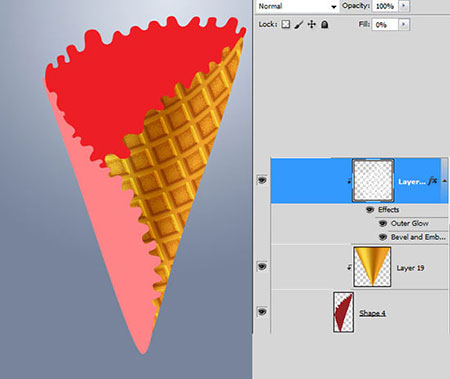Click the highlighted Layer... name
The image size is (450, 379).
tap(412, 182)
